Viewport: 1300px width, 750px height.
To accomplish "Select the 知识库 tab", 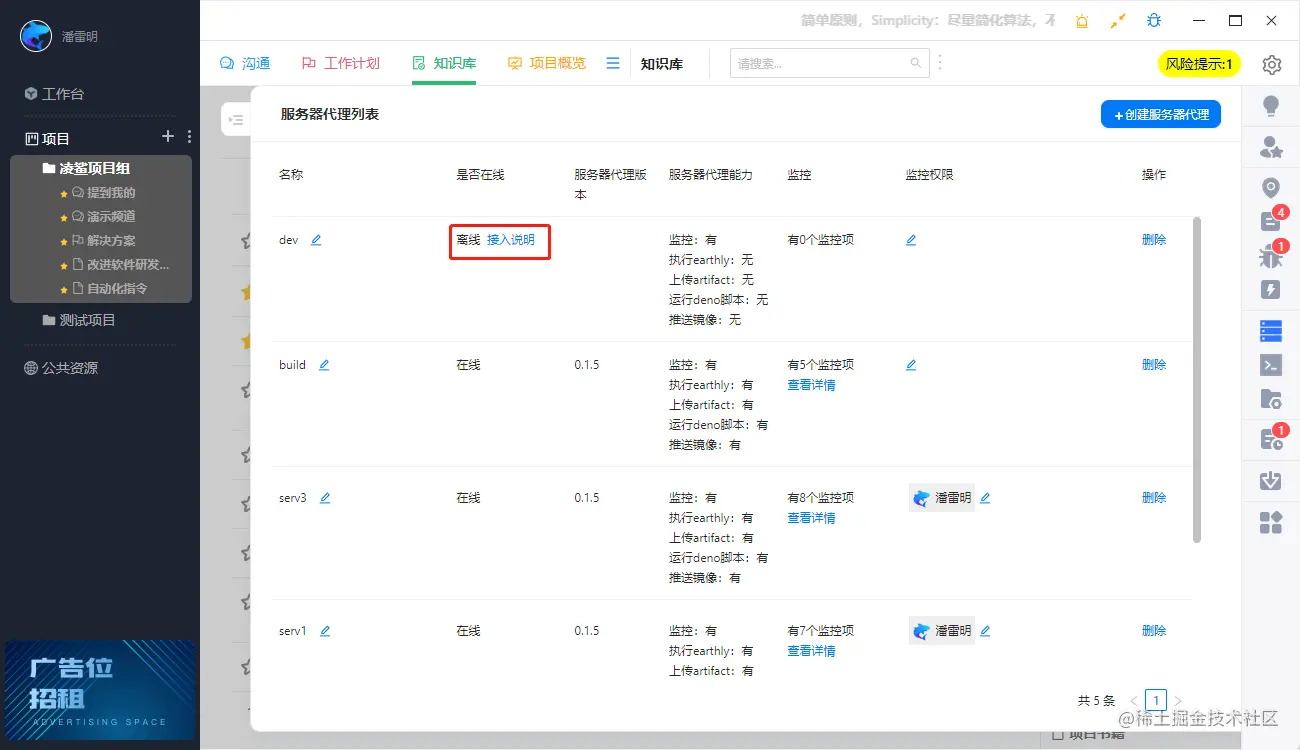I will [444, 63].
